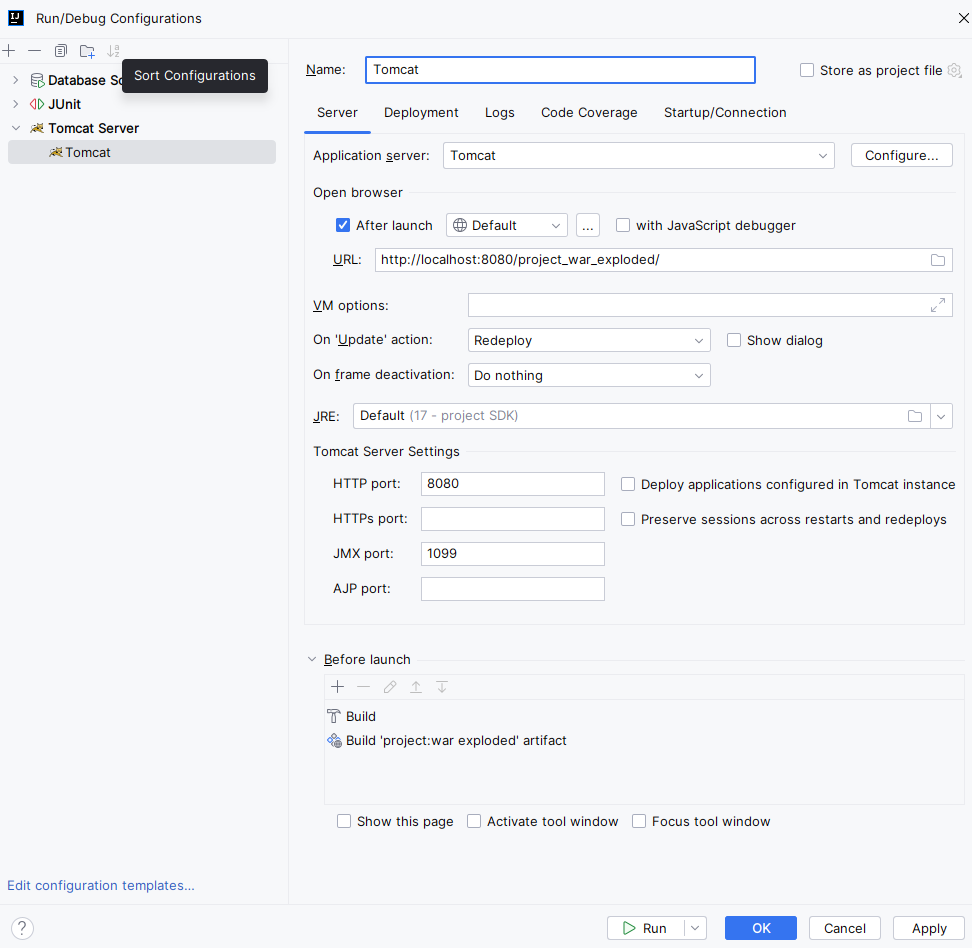Uncheck After launch option

343,226
